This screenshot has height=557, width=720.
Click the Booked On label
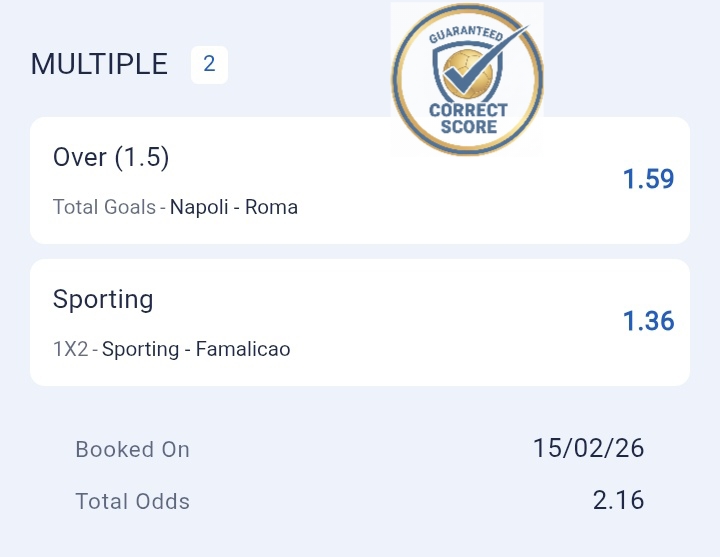pyautogui.click(x=132, y=450)
